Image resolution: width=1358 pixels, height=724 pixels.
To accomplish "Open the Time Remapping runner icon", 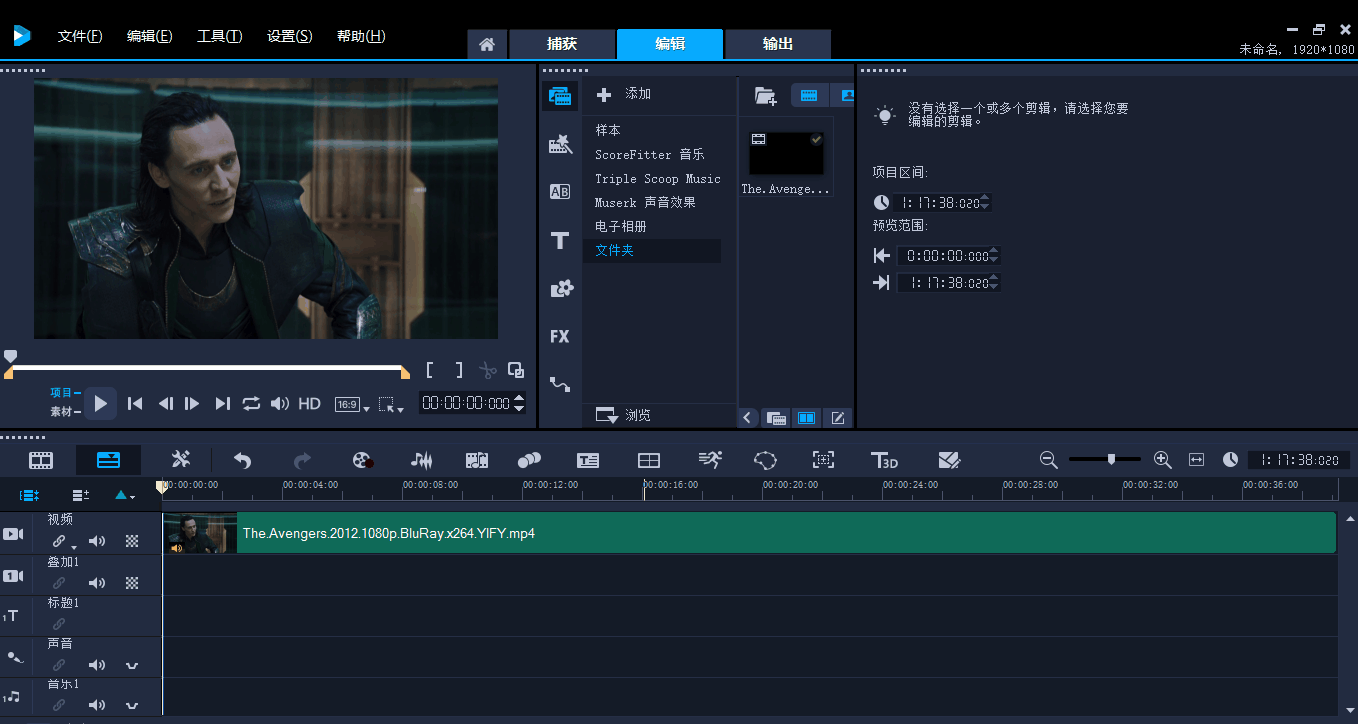I will click(x=710, y=460).
